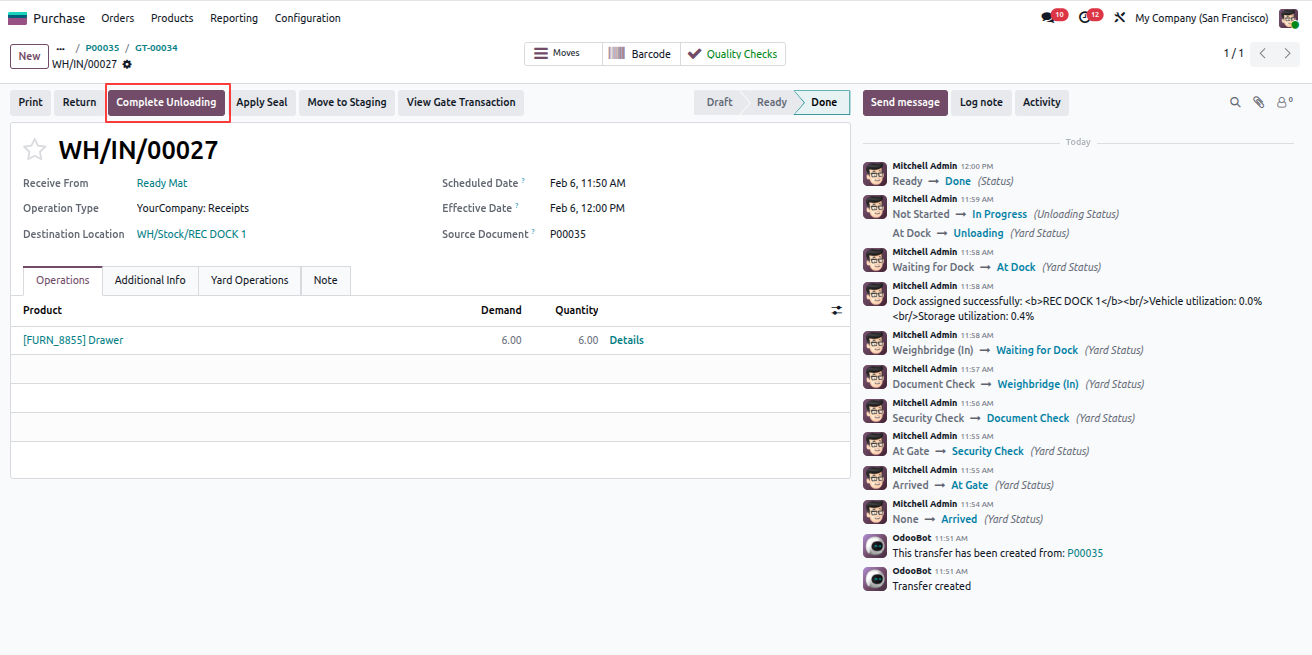Expand breadcrumb ellipsis menu

coord(60,48)
